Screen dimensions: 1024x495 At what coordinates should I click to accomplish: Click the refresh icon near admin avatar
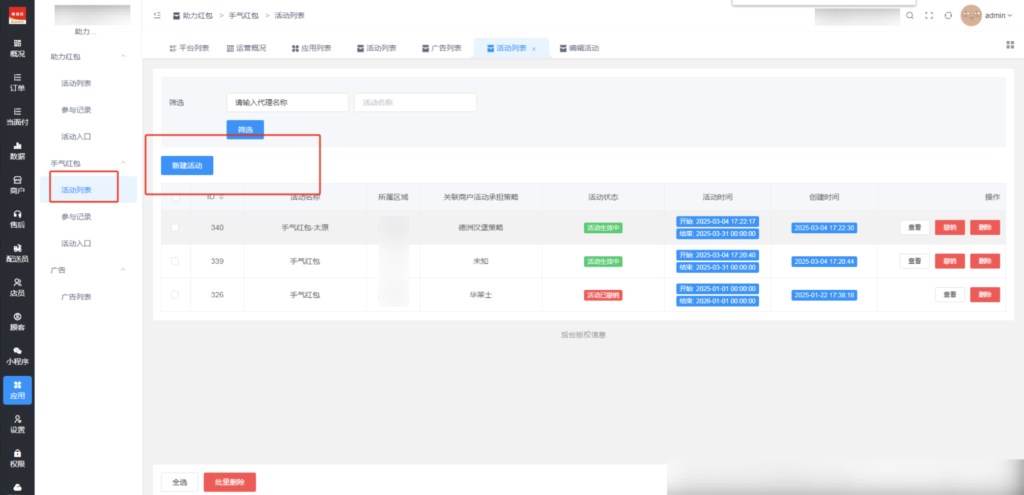[x=948, y=16]
